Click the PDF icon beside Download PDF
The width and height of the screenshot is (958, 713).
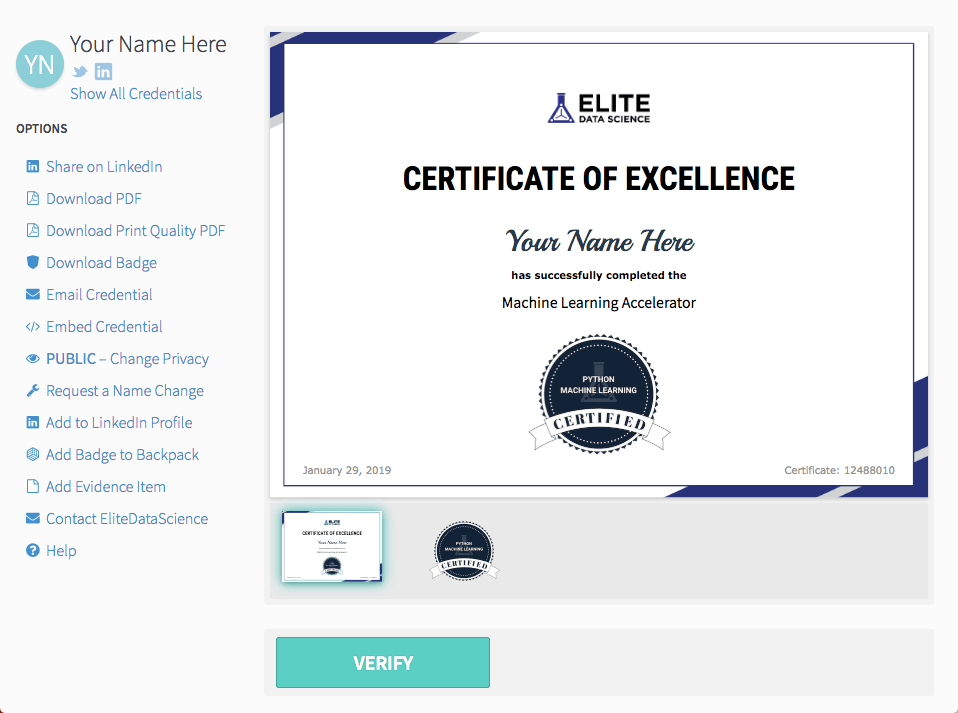32,198
